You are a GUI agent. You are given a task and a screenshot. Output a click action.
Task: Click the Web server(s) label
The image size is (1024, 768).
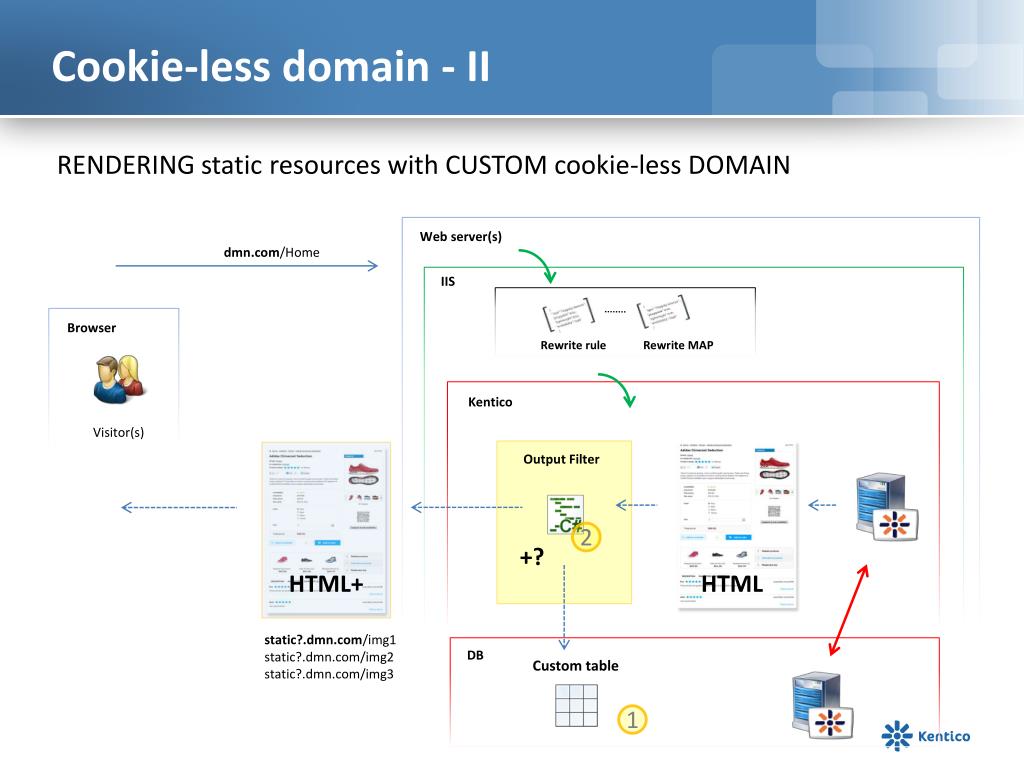tap(460, 236)
